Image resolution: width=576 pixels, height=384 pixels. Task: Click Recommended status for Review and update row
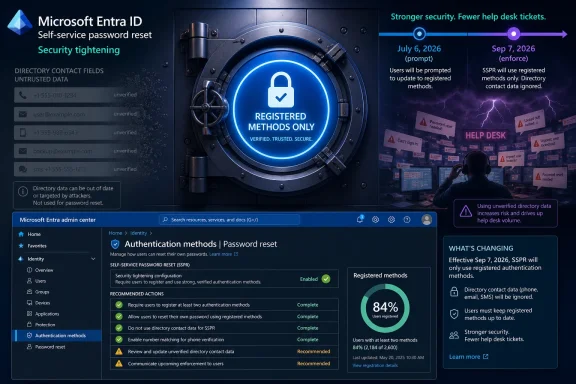[x=313, y=352]
